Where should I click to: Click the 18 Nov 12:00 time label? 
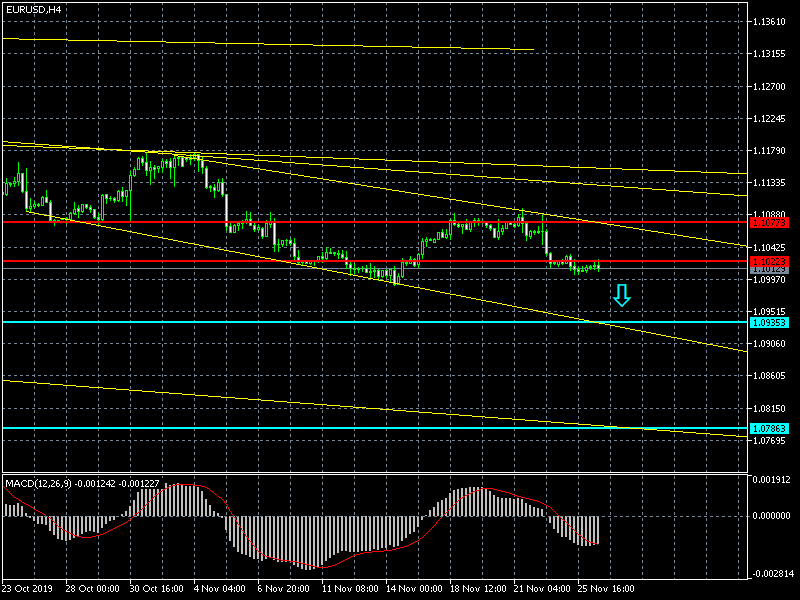click(479, 589)
